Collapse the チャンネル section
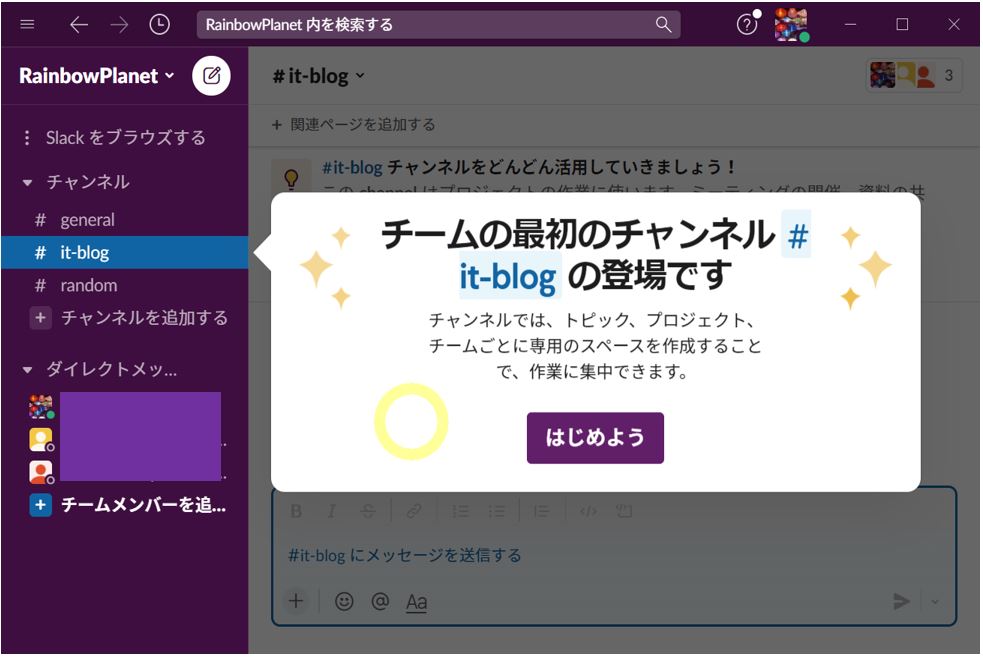The width and height of the screenshot is (983, 658). coord(28,182)
